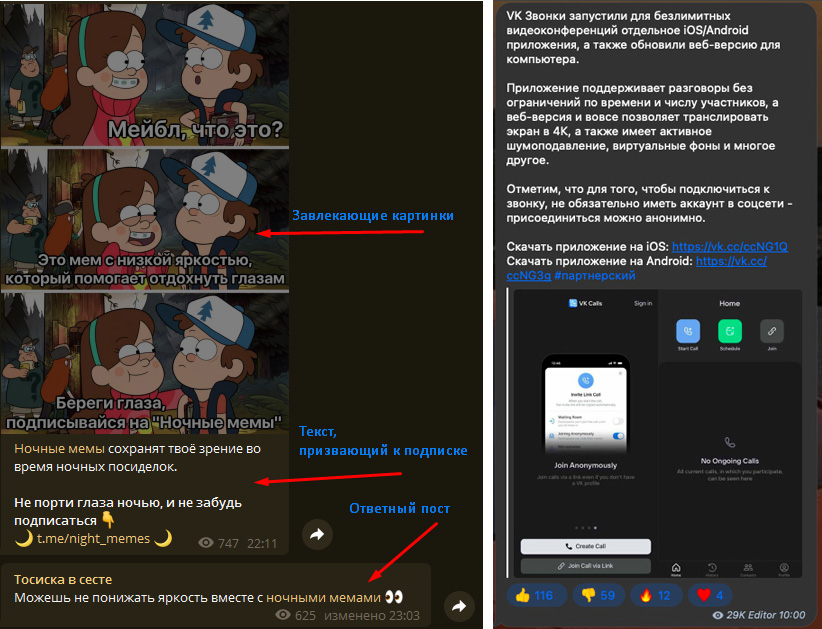Image resolution: width=822 pixels, height=629 pixels.
Task: Click the History tab icon in the VK Calls preview
Action: pyautogui.click(x=712, y=568)
